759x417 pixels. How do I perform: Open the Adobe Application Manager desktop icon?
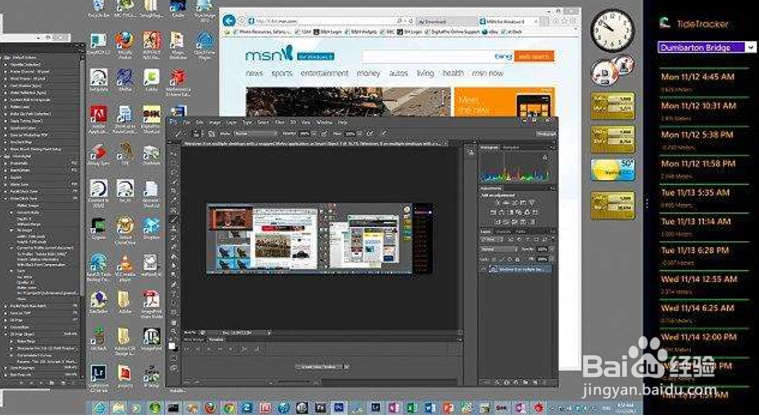[x=99, y=120]
